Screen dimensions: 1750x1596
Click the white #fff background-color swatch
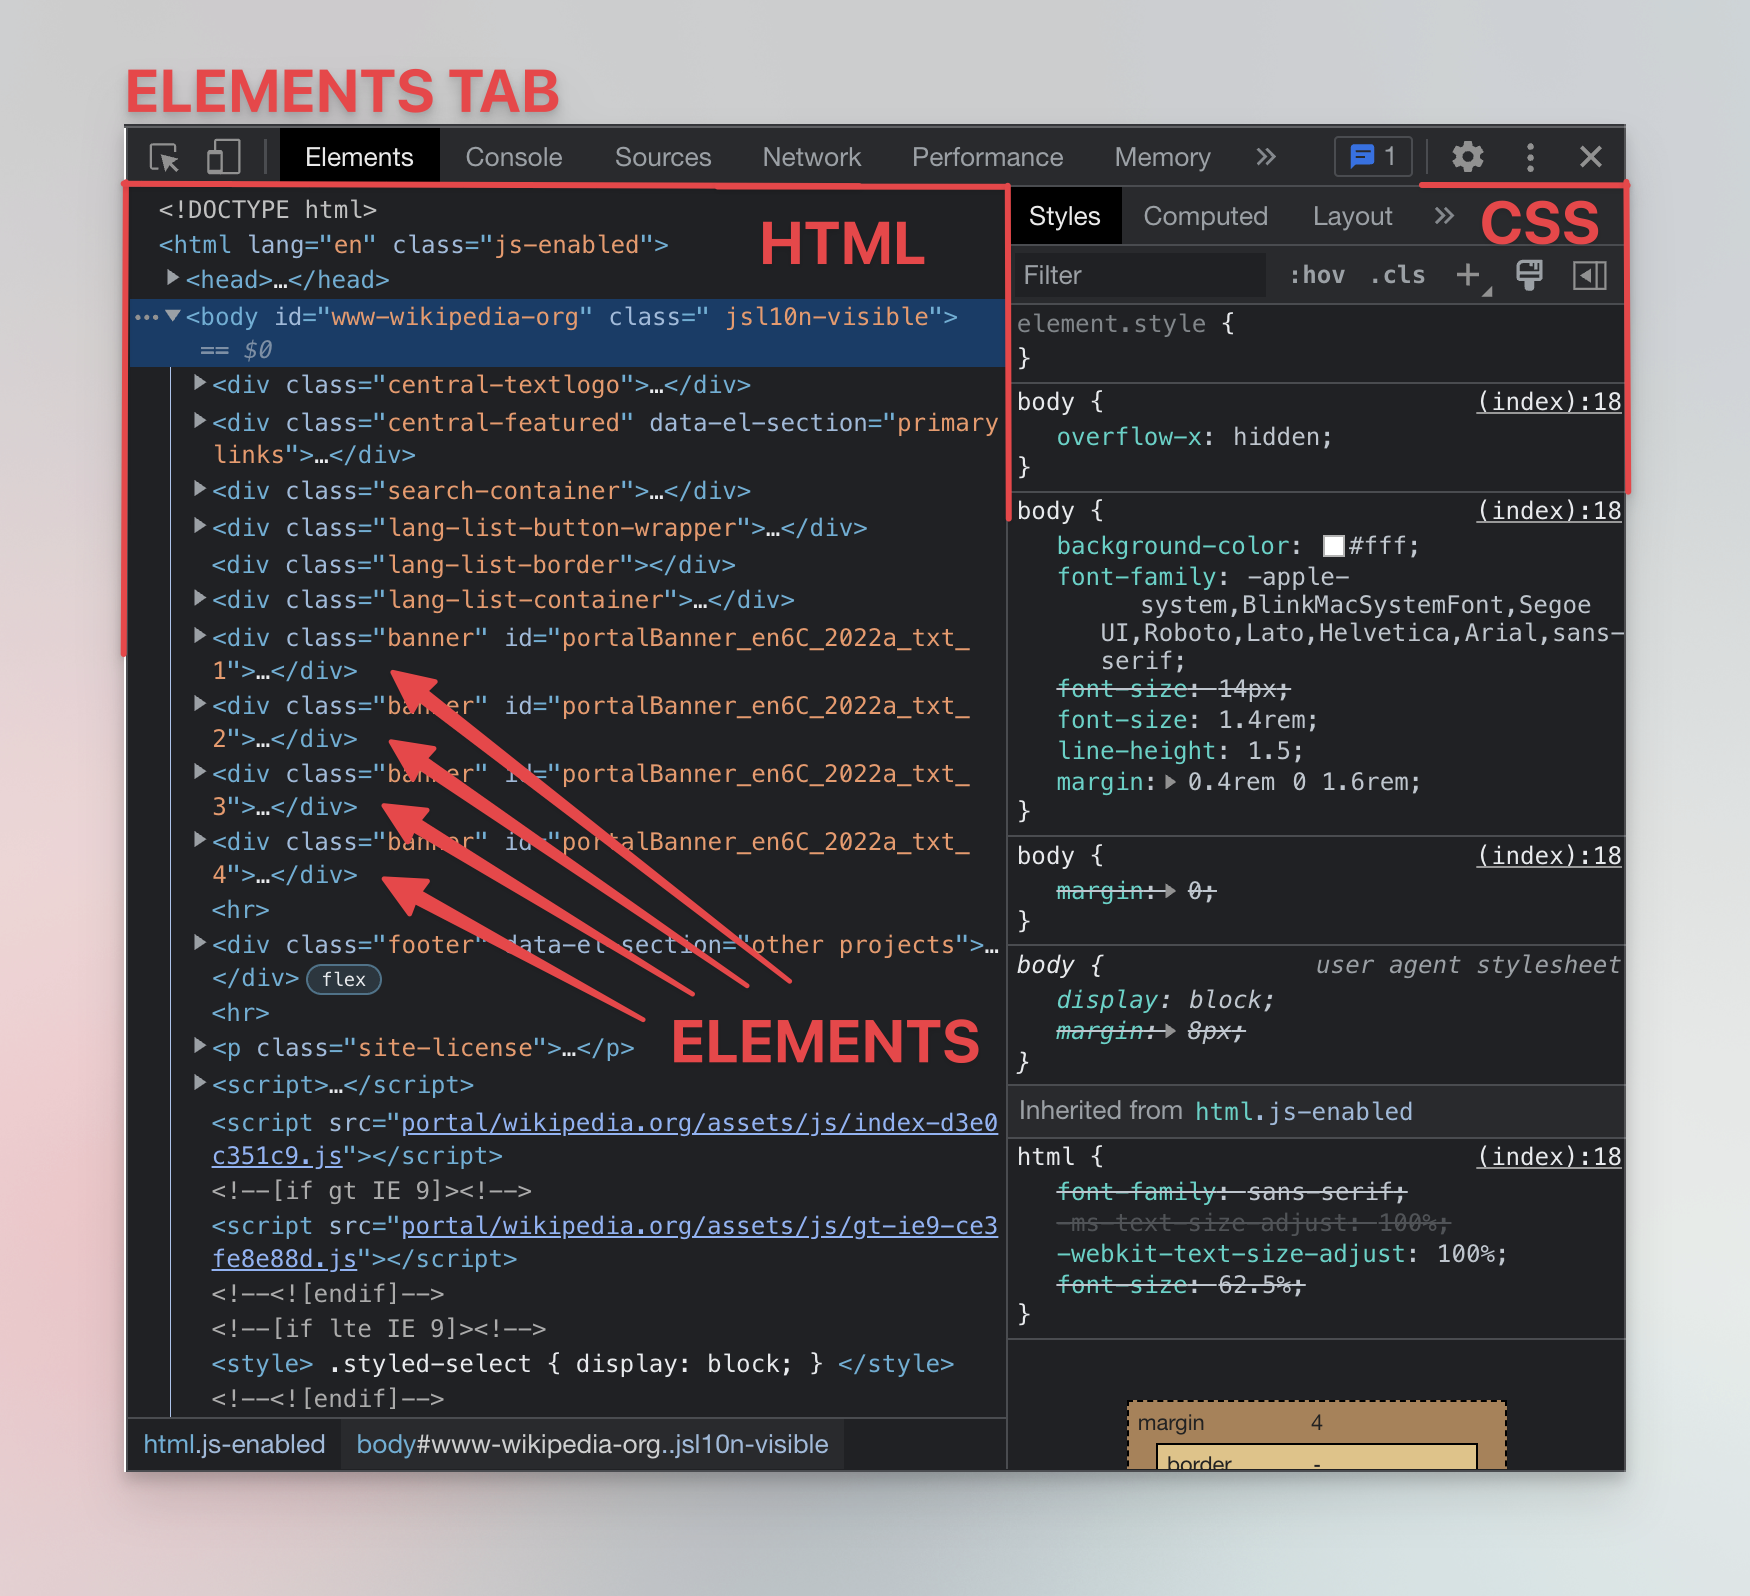(x=1333, y=546)
